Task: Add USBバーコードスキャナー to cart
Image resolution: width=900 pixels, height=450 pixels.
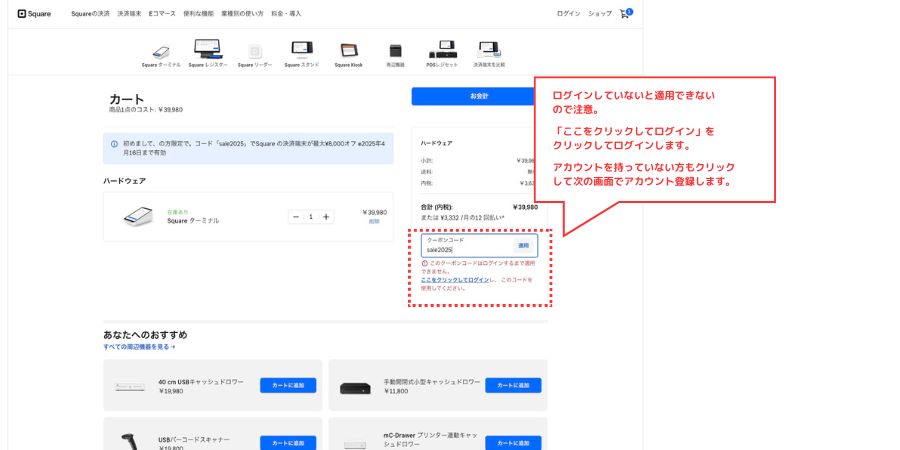Action: point(288,443)
